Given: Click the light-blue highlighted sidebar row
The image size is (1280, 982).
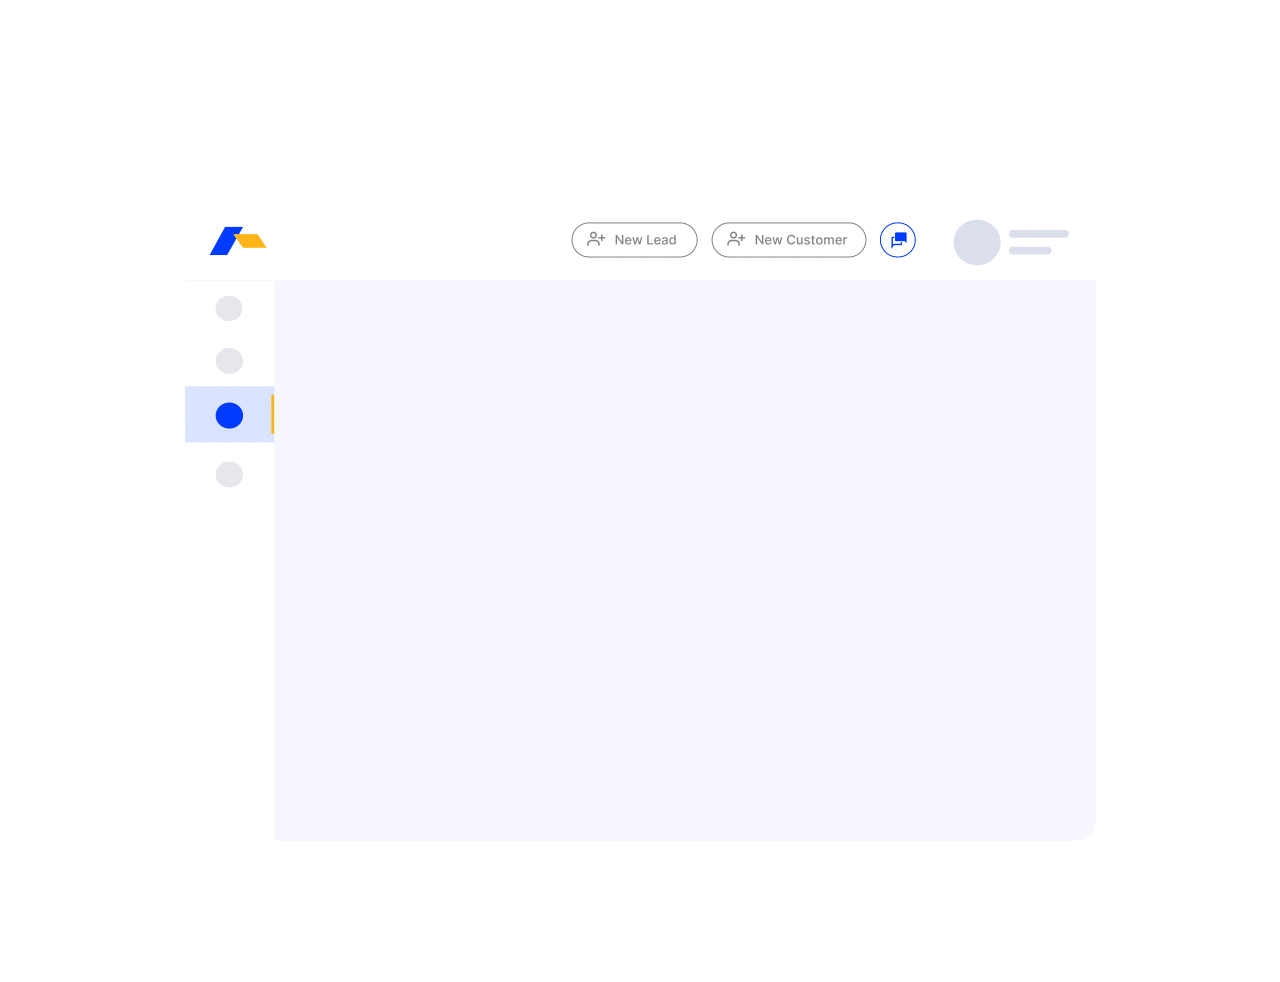Looking at the screenshot, I should tap(229, 414).
